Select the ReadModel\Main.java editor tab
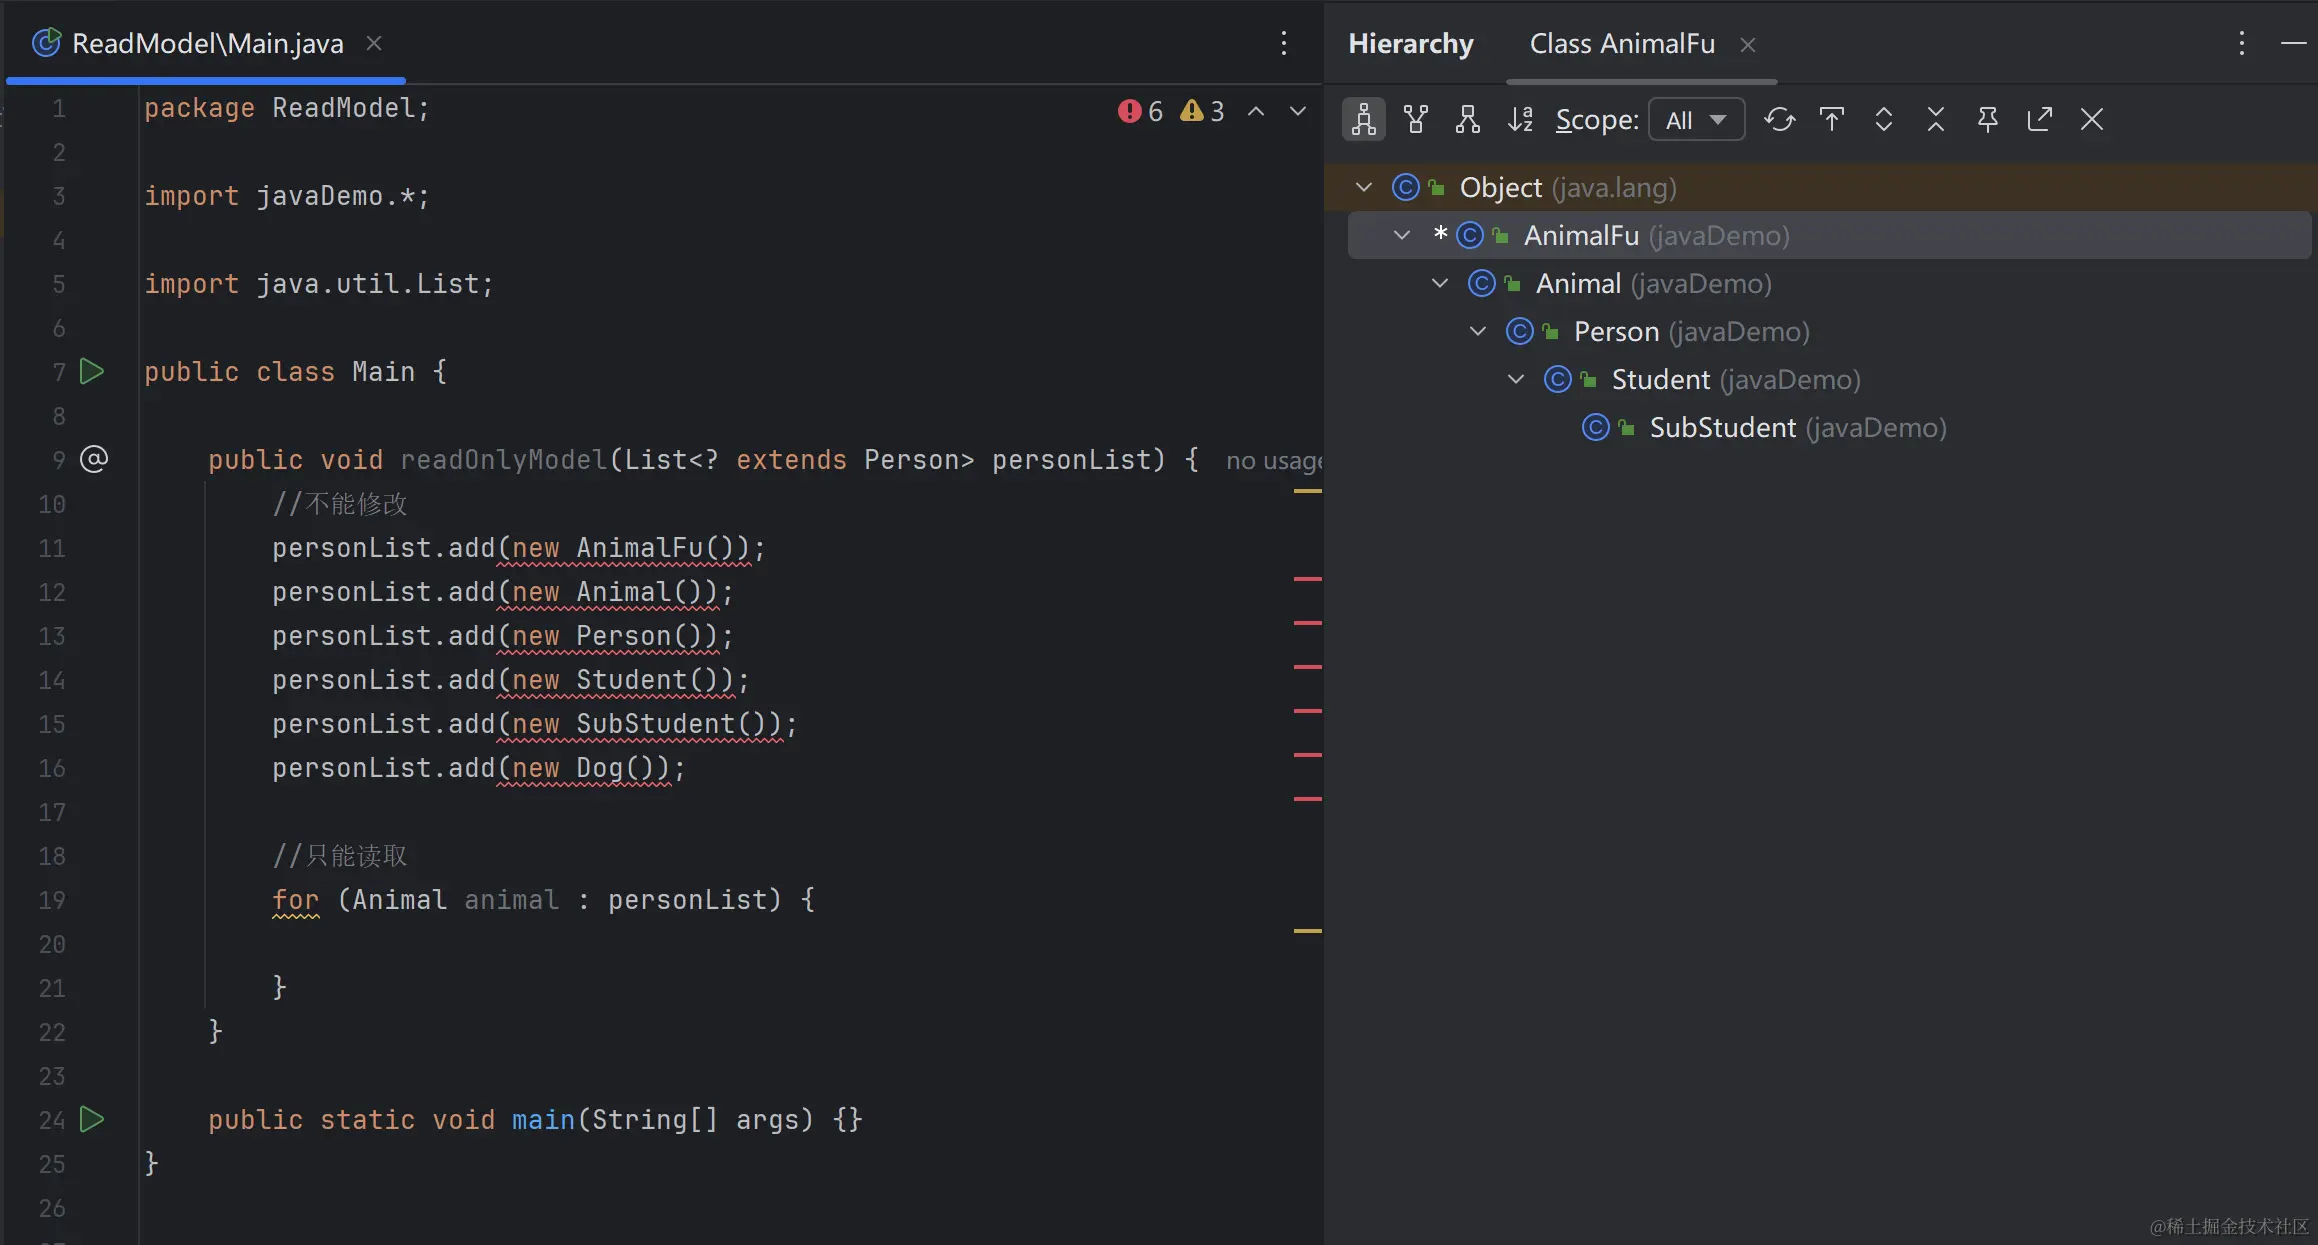This screenshot has height=1245, width=2318. click(x=207, y=44)
